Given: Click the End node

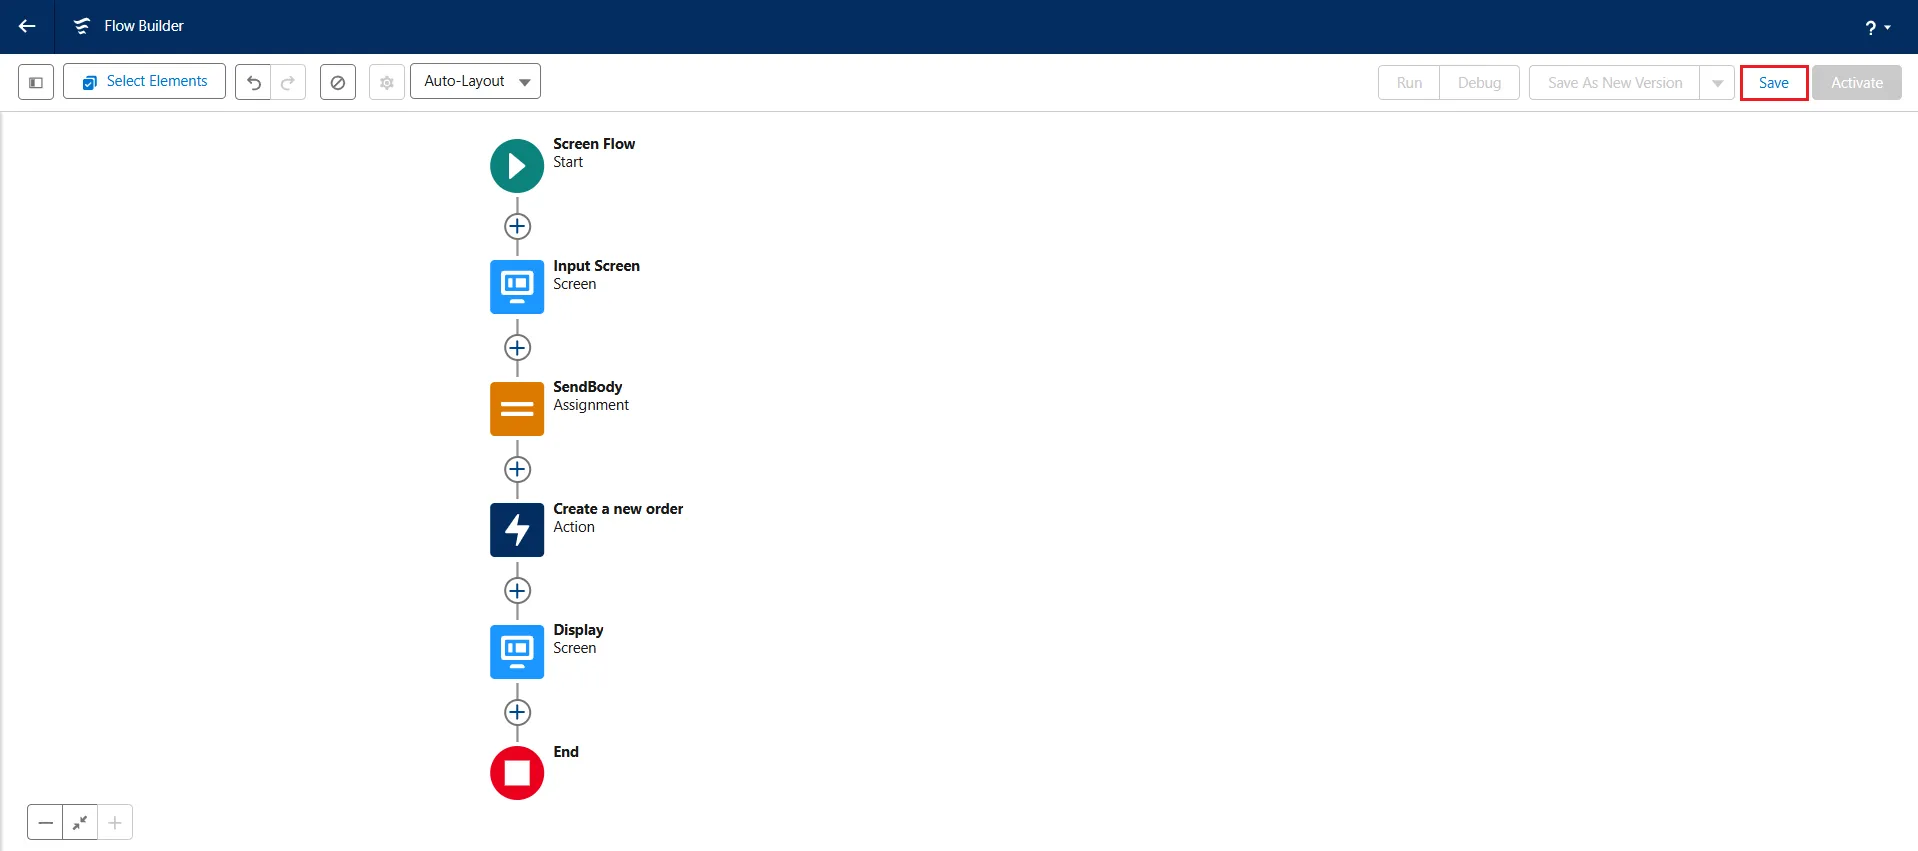Looking at the screenshot, I should point(517,773).
